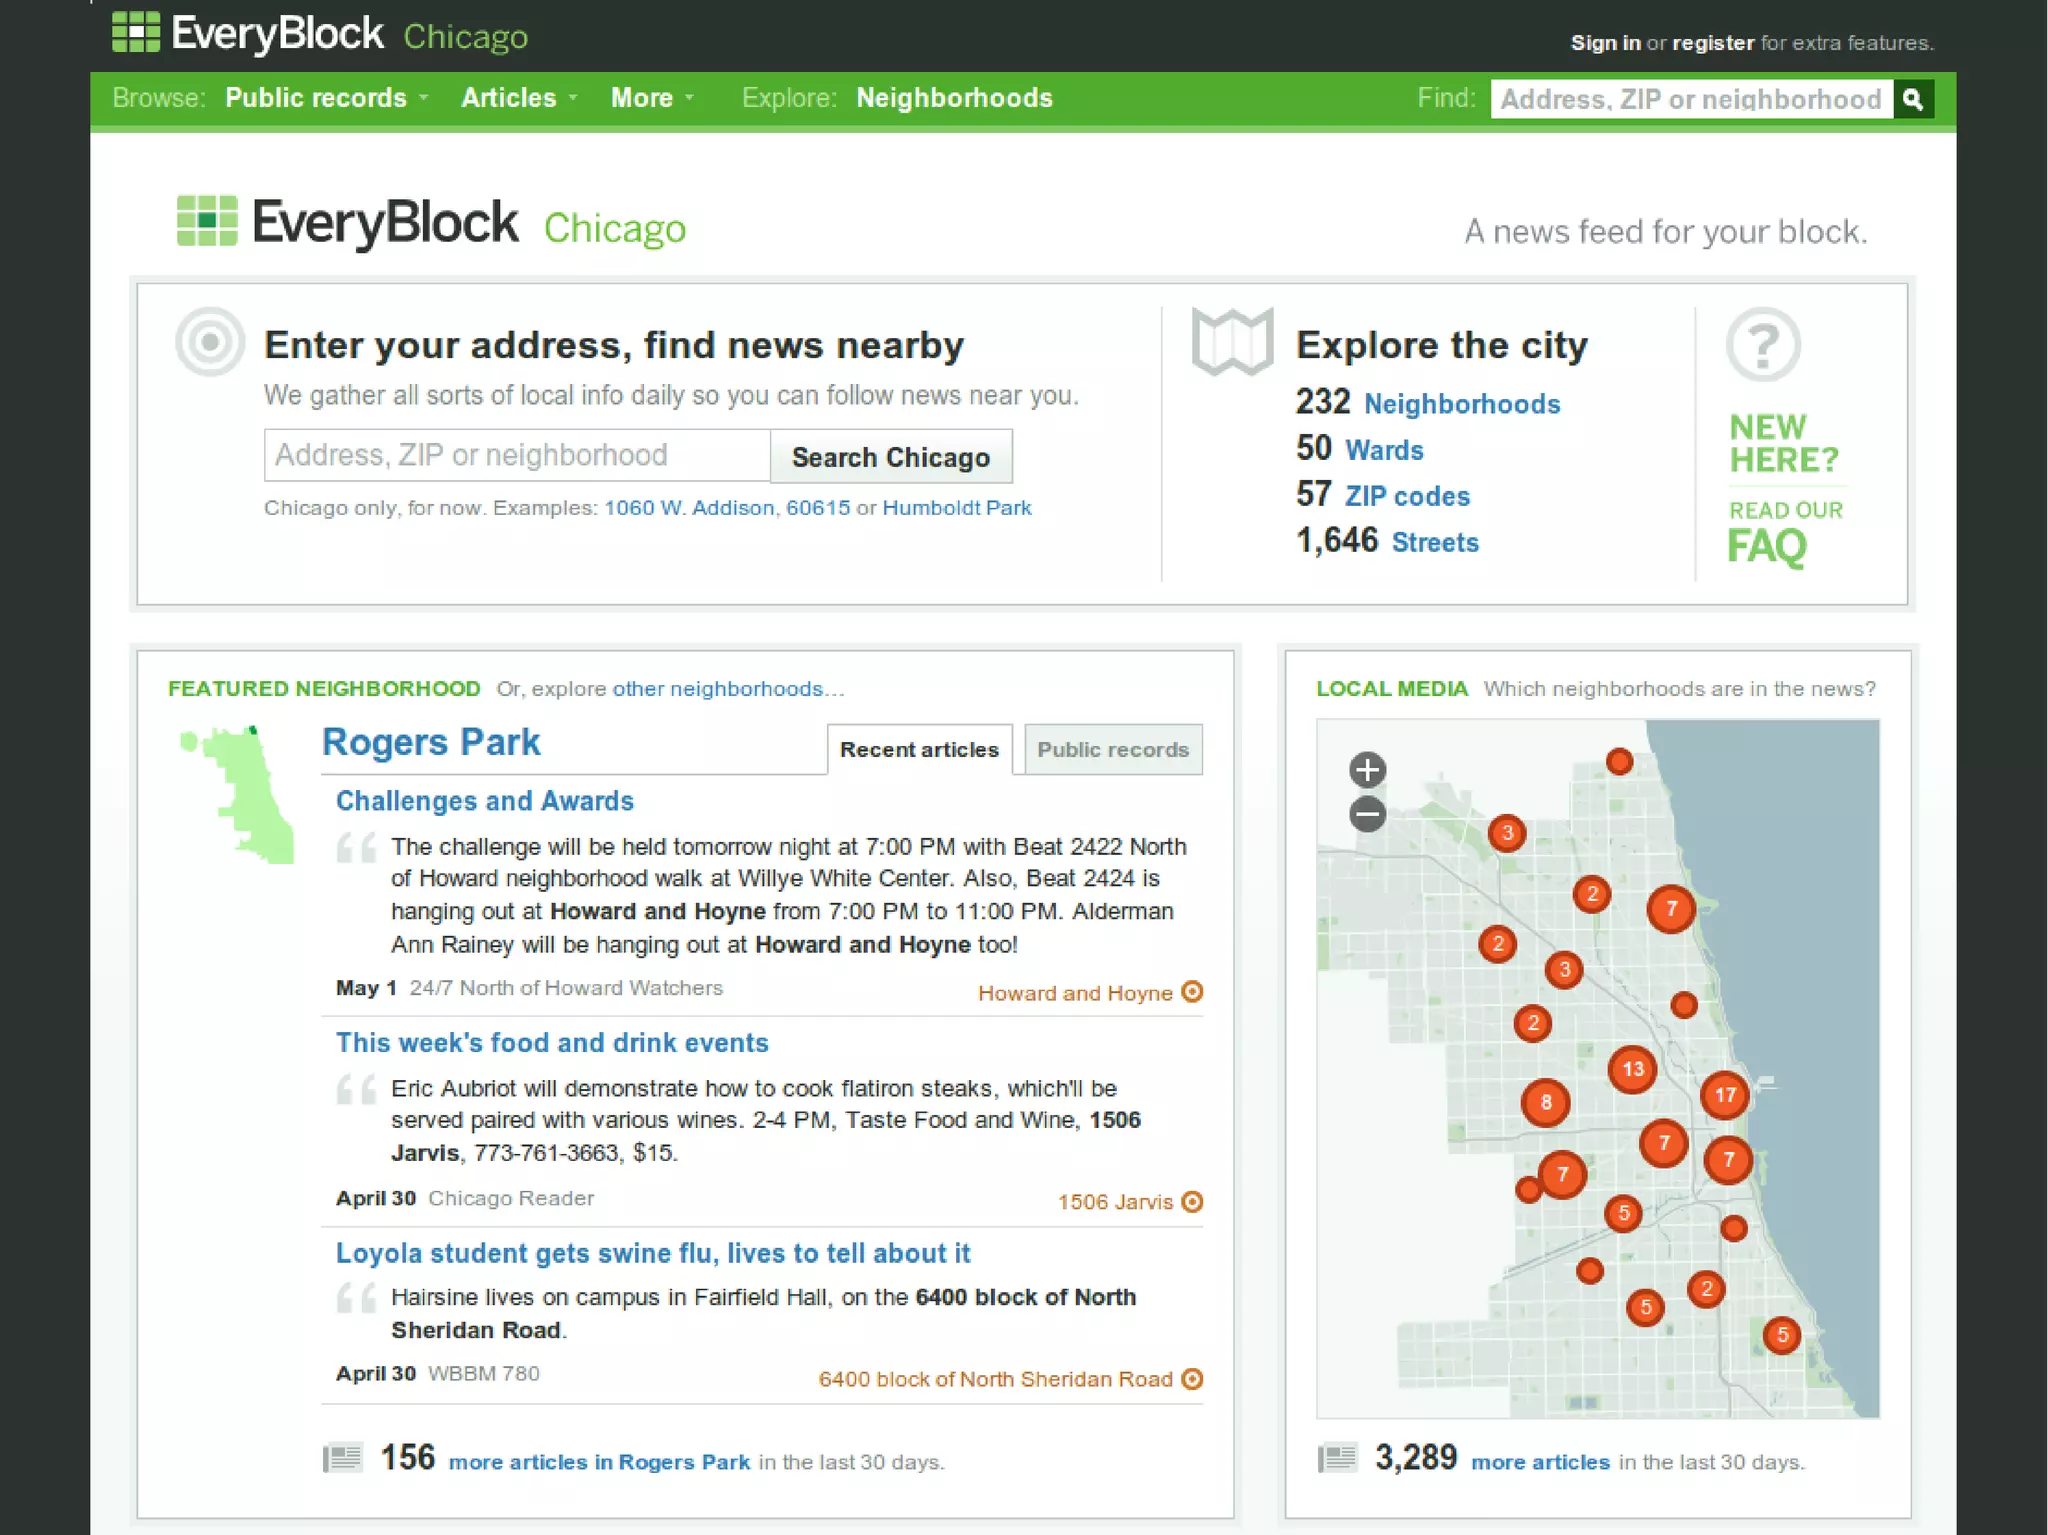Click the Sign in link
Screen dimensions: 2048x1535
click(1604, 43)
